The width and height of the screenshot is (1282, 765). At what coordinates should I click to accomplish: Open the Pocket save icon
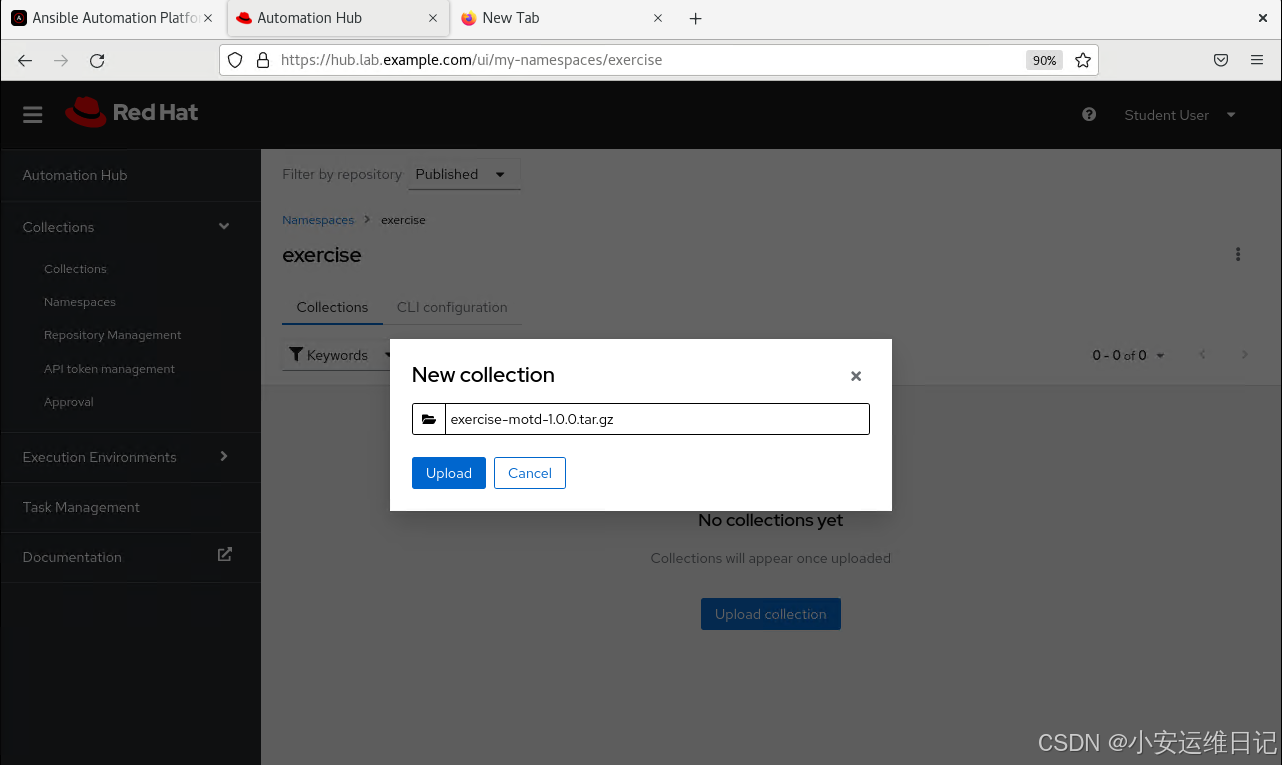[1221, 60]
